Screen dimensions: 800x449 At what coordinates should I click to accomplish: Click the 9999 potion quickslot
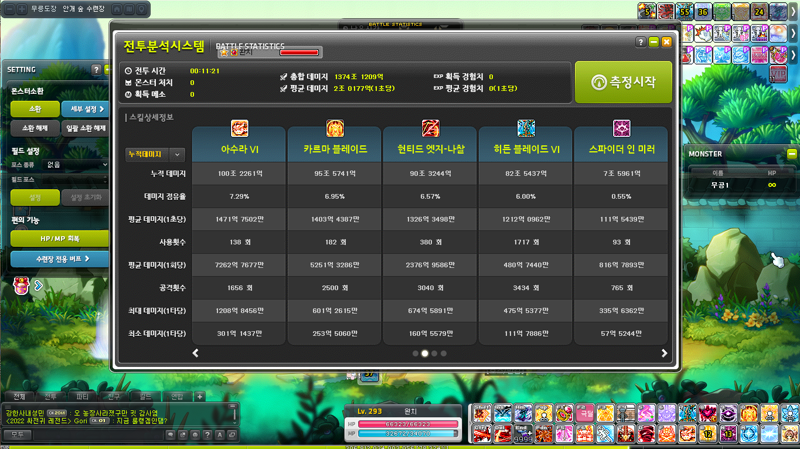coord(523,434)
